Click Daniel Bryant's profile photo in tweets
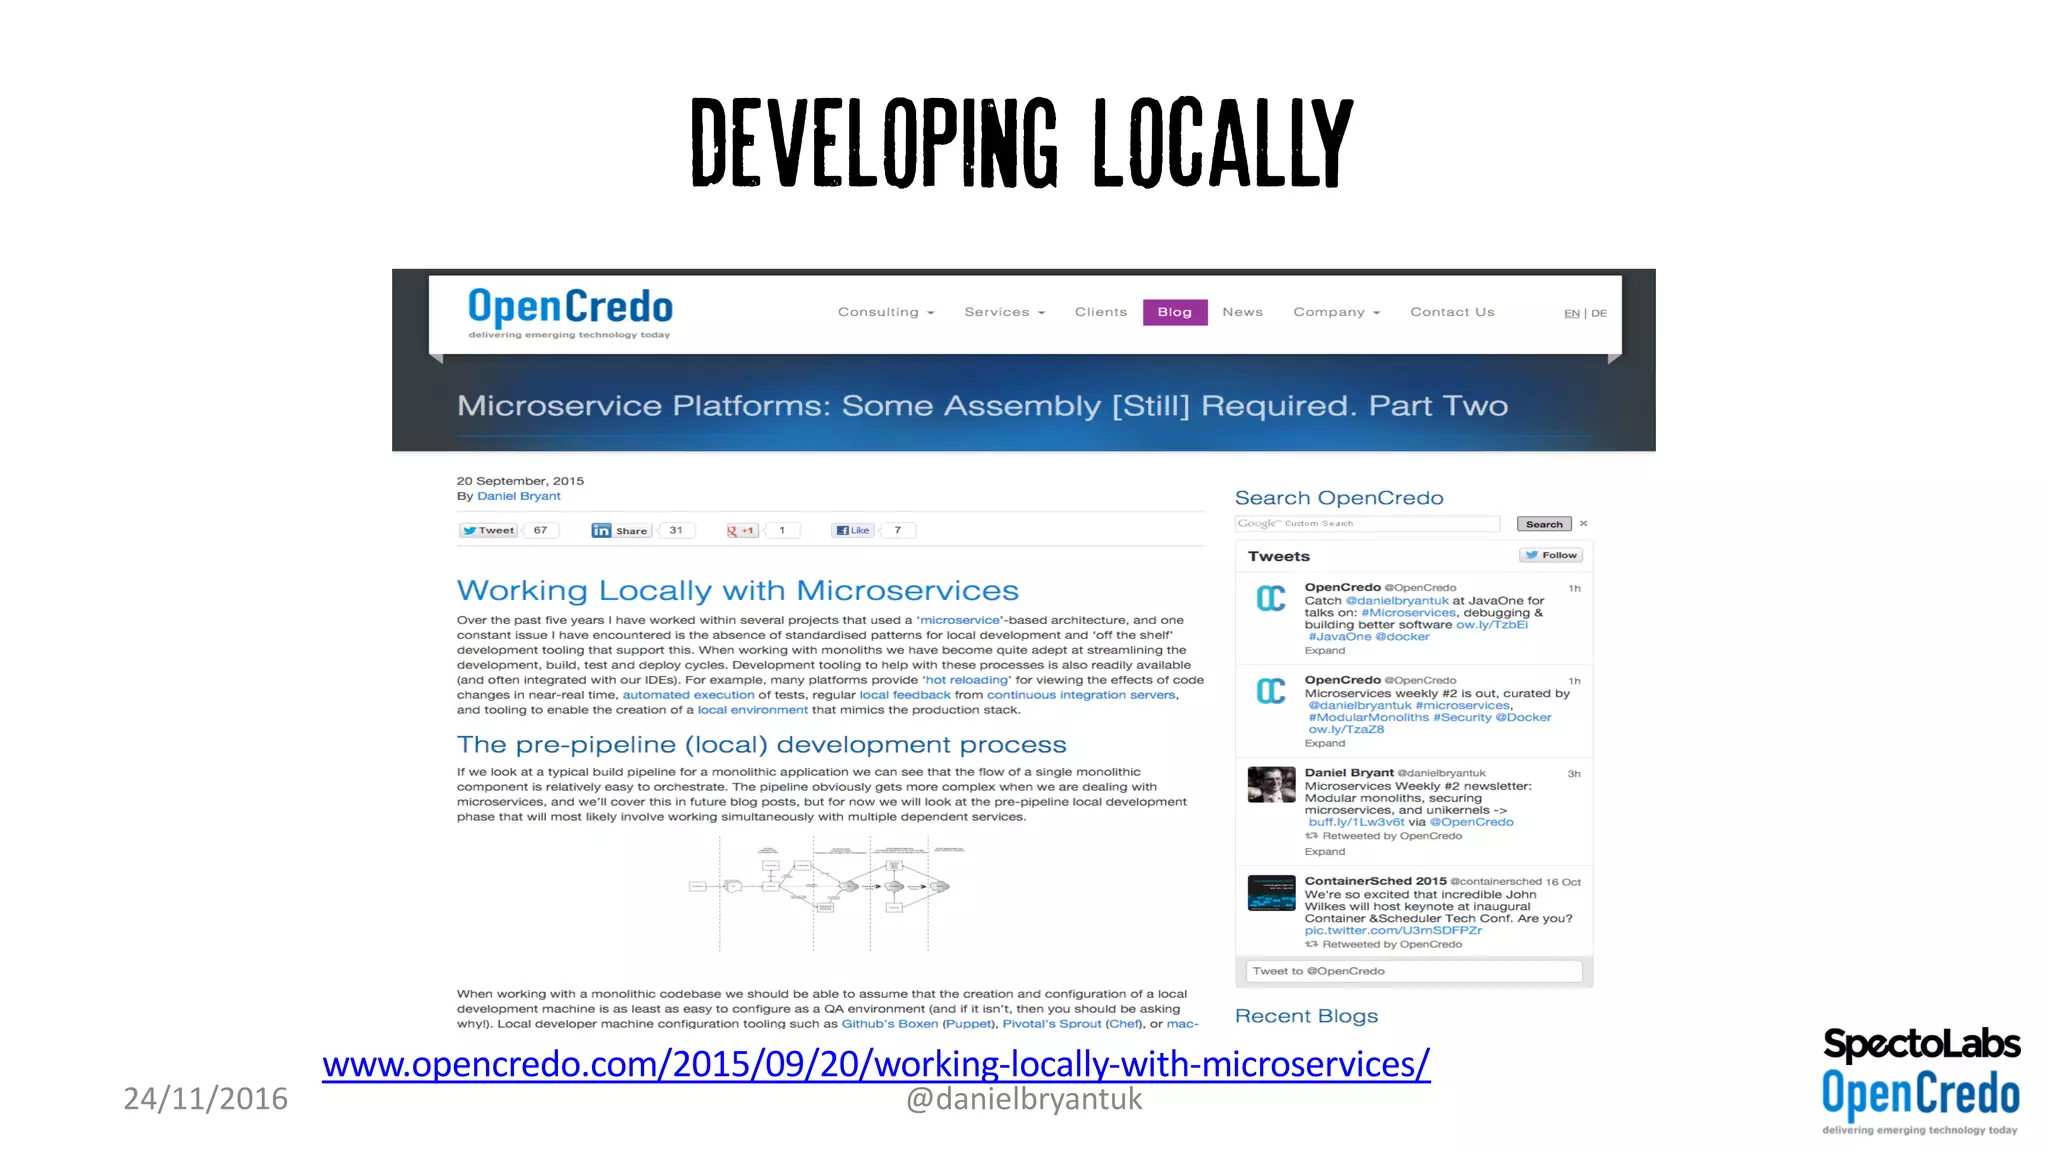This screenshot has width=2048, height=1152. [1271, 785]
